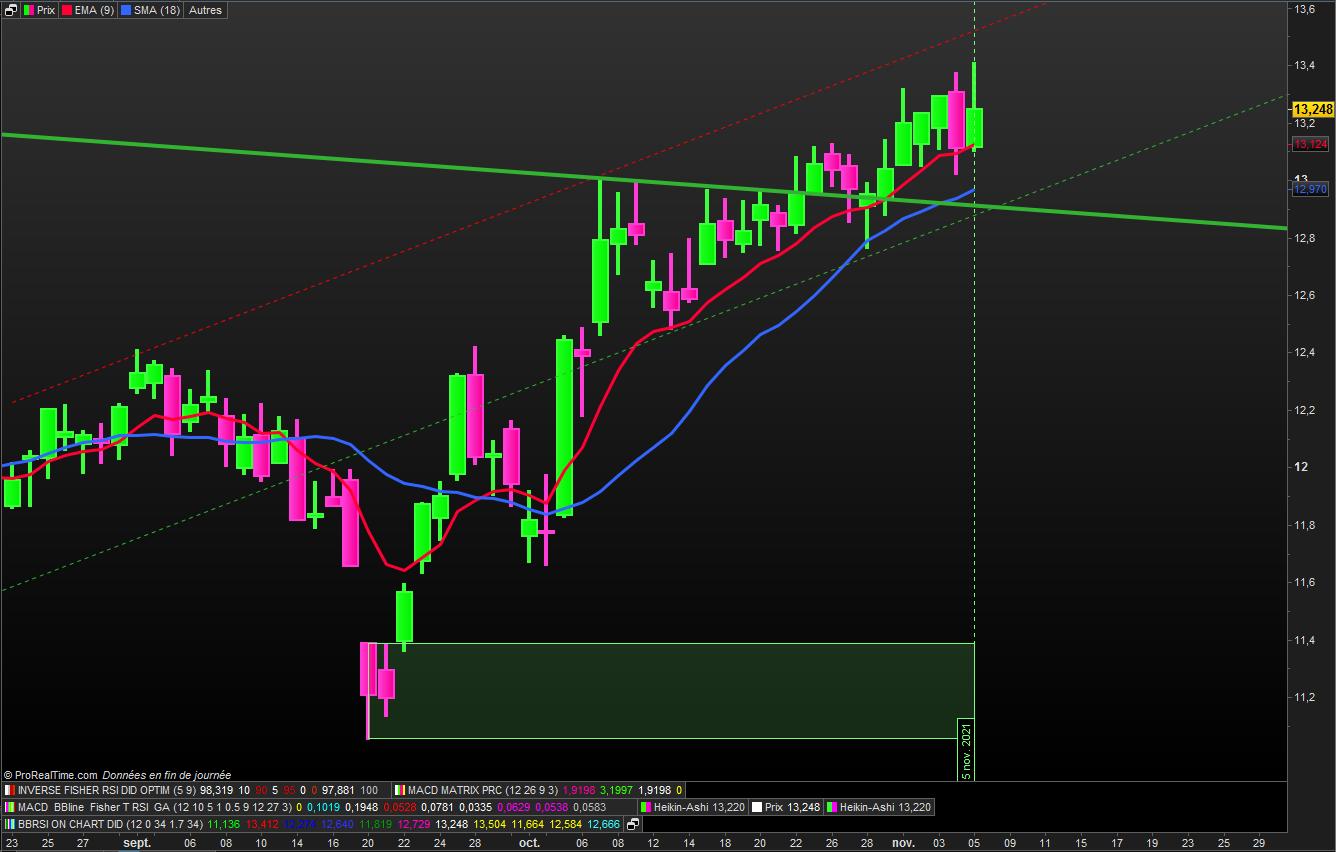Click the MACD BBline Fisher T RSI icon
Viewport: 1336px width, 852px height.
click(x=11, y=807)
